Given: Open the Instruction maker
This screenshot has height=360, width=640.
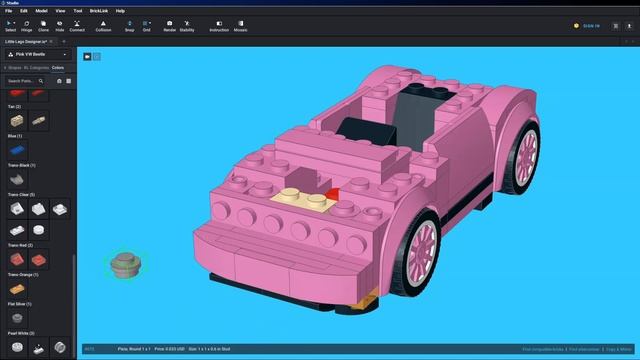Looking at the screenshot, I should [219, 26].
